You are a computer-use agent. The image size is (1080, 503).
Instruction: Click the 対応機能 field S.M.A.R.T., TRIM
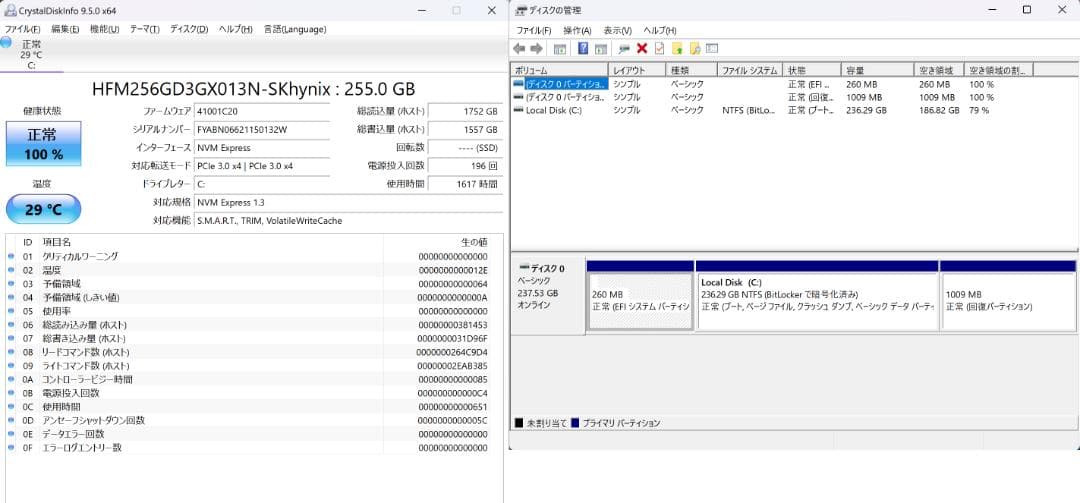coord(349,221)
